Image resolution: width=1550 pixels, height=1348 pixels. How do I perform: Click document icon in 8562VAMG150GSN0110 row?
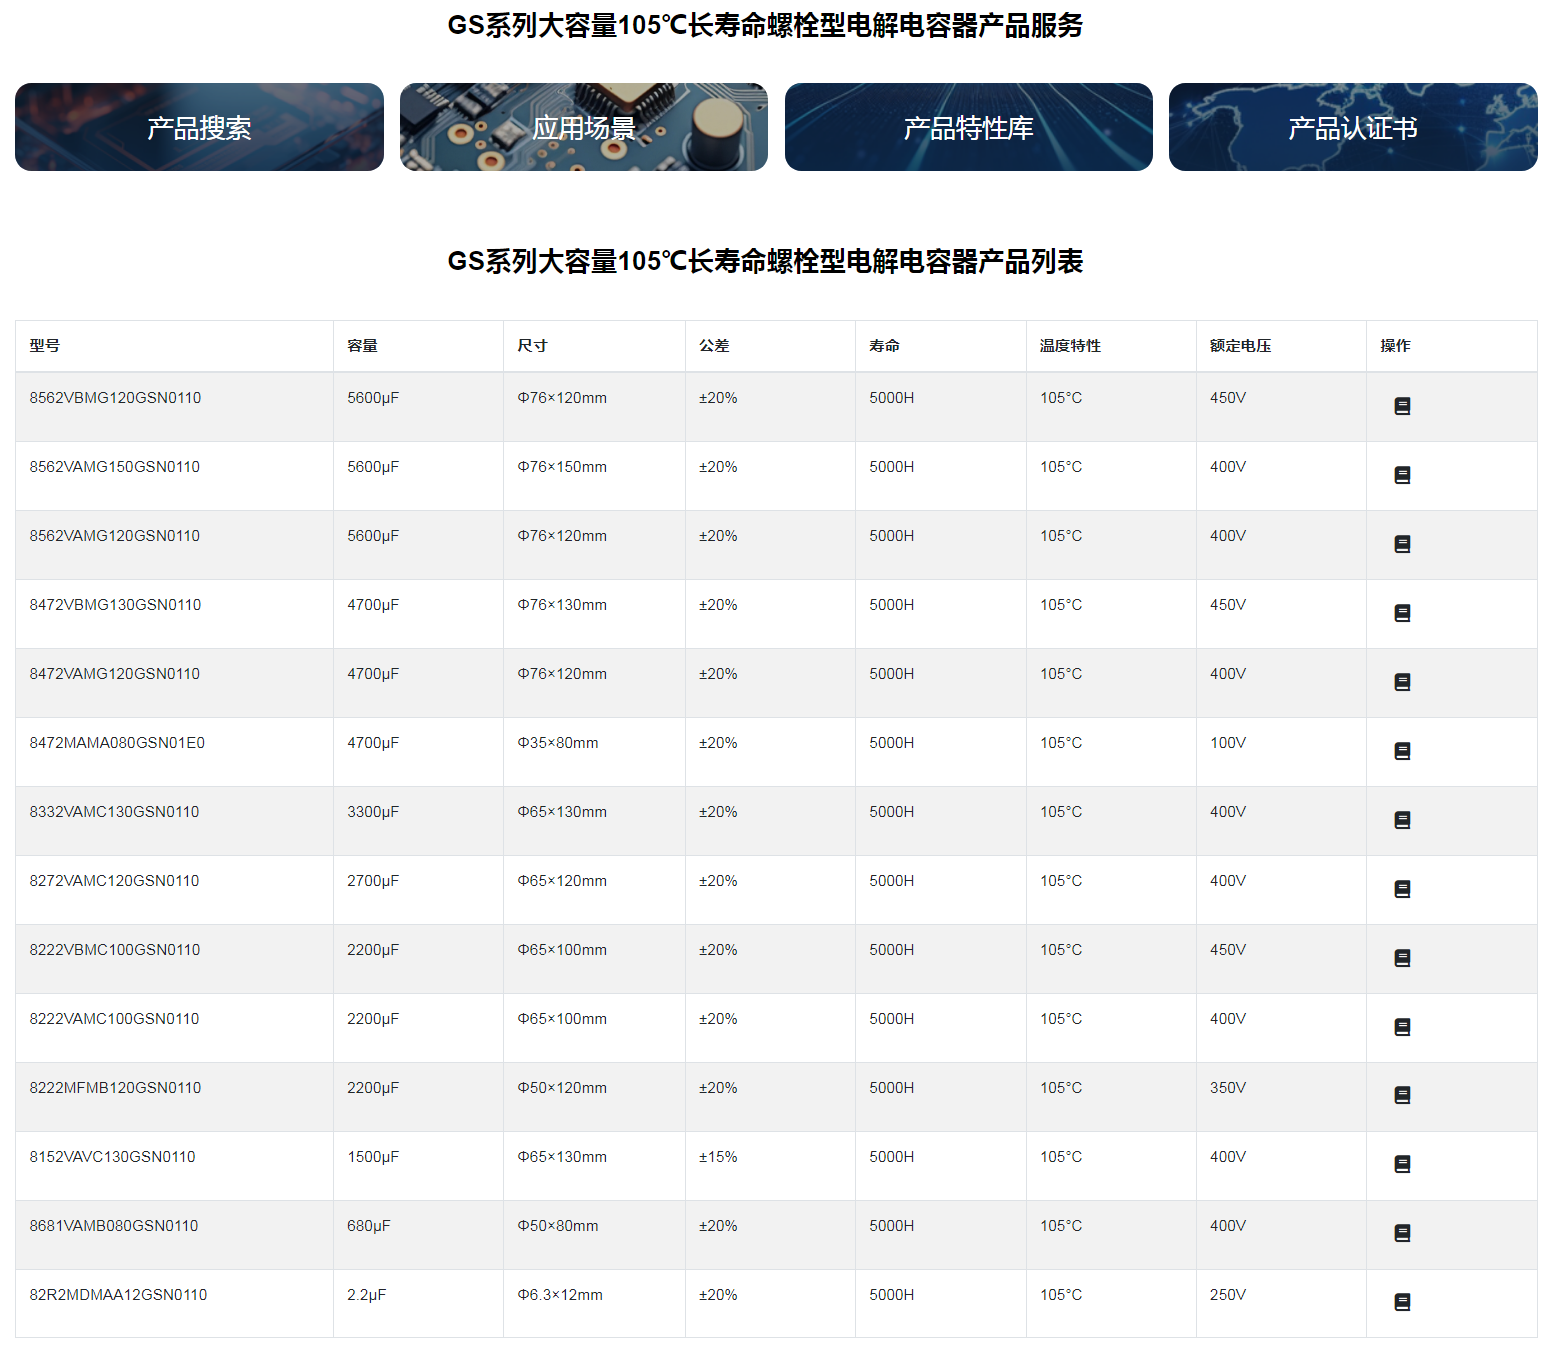point(1402,475)
